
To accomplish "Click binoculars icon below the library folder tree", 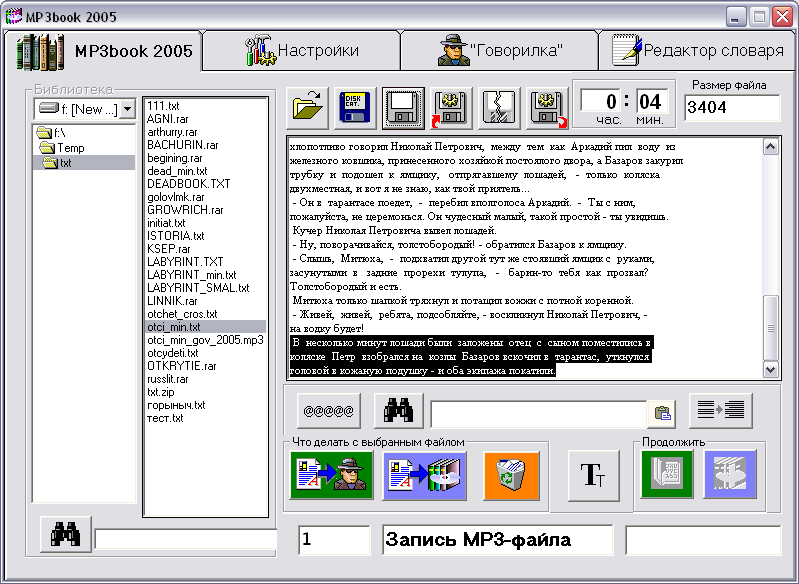I will 66,534.
